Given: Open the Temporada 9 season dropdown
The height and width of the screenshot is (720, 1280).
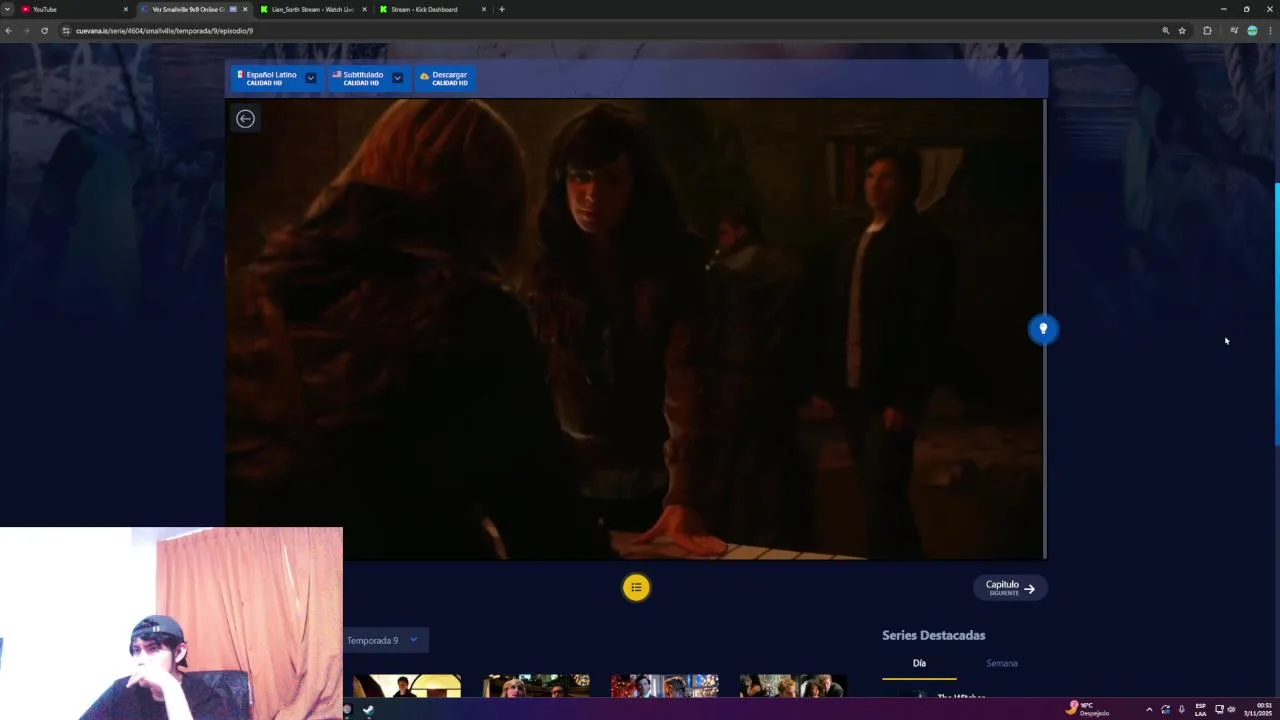Looking at the screenshot, I should 385,640.
